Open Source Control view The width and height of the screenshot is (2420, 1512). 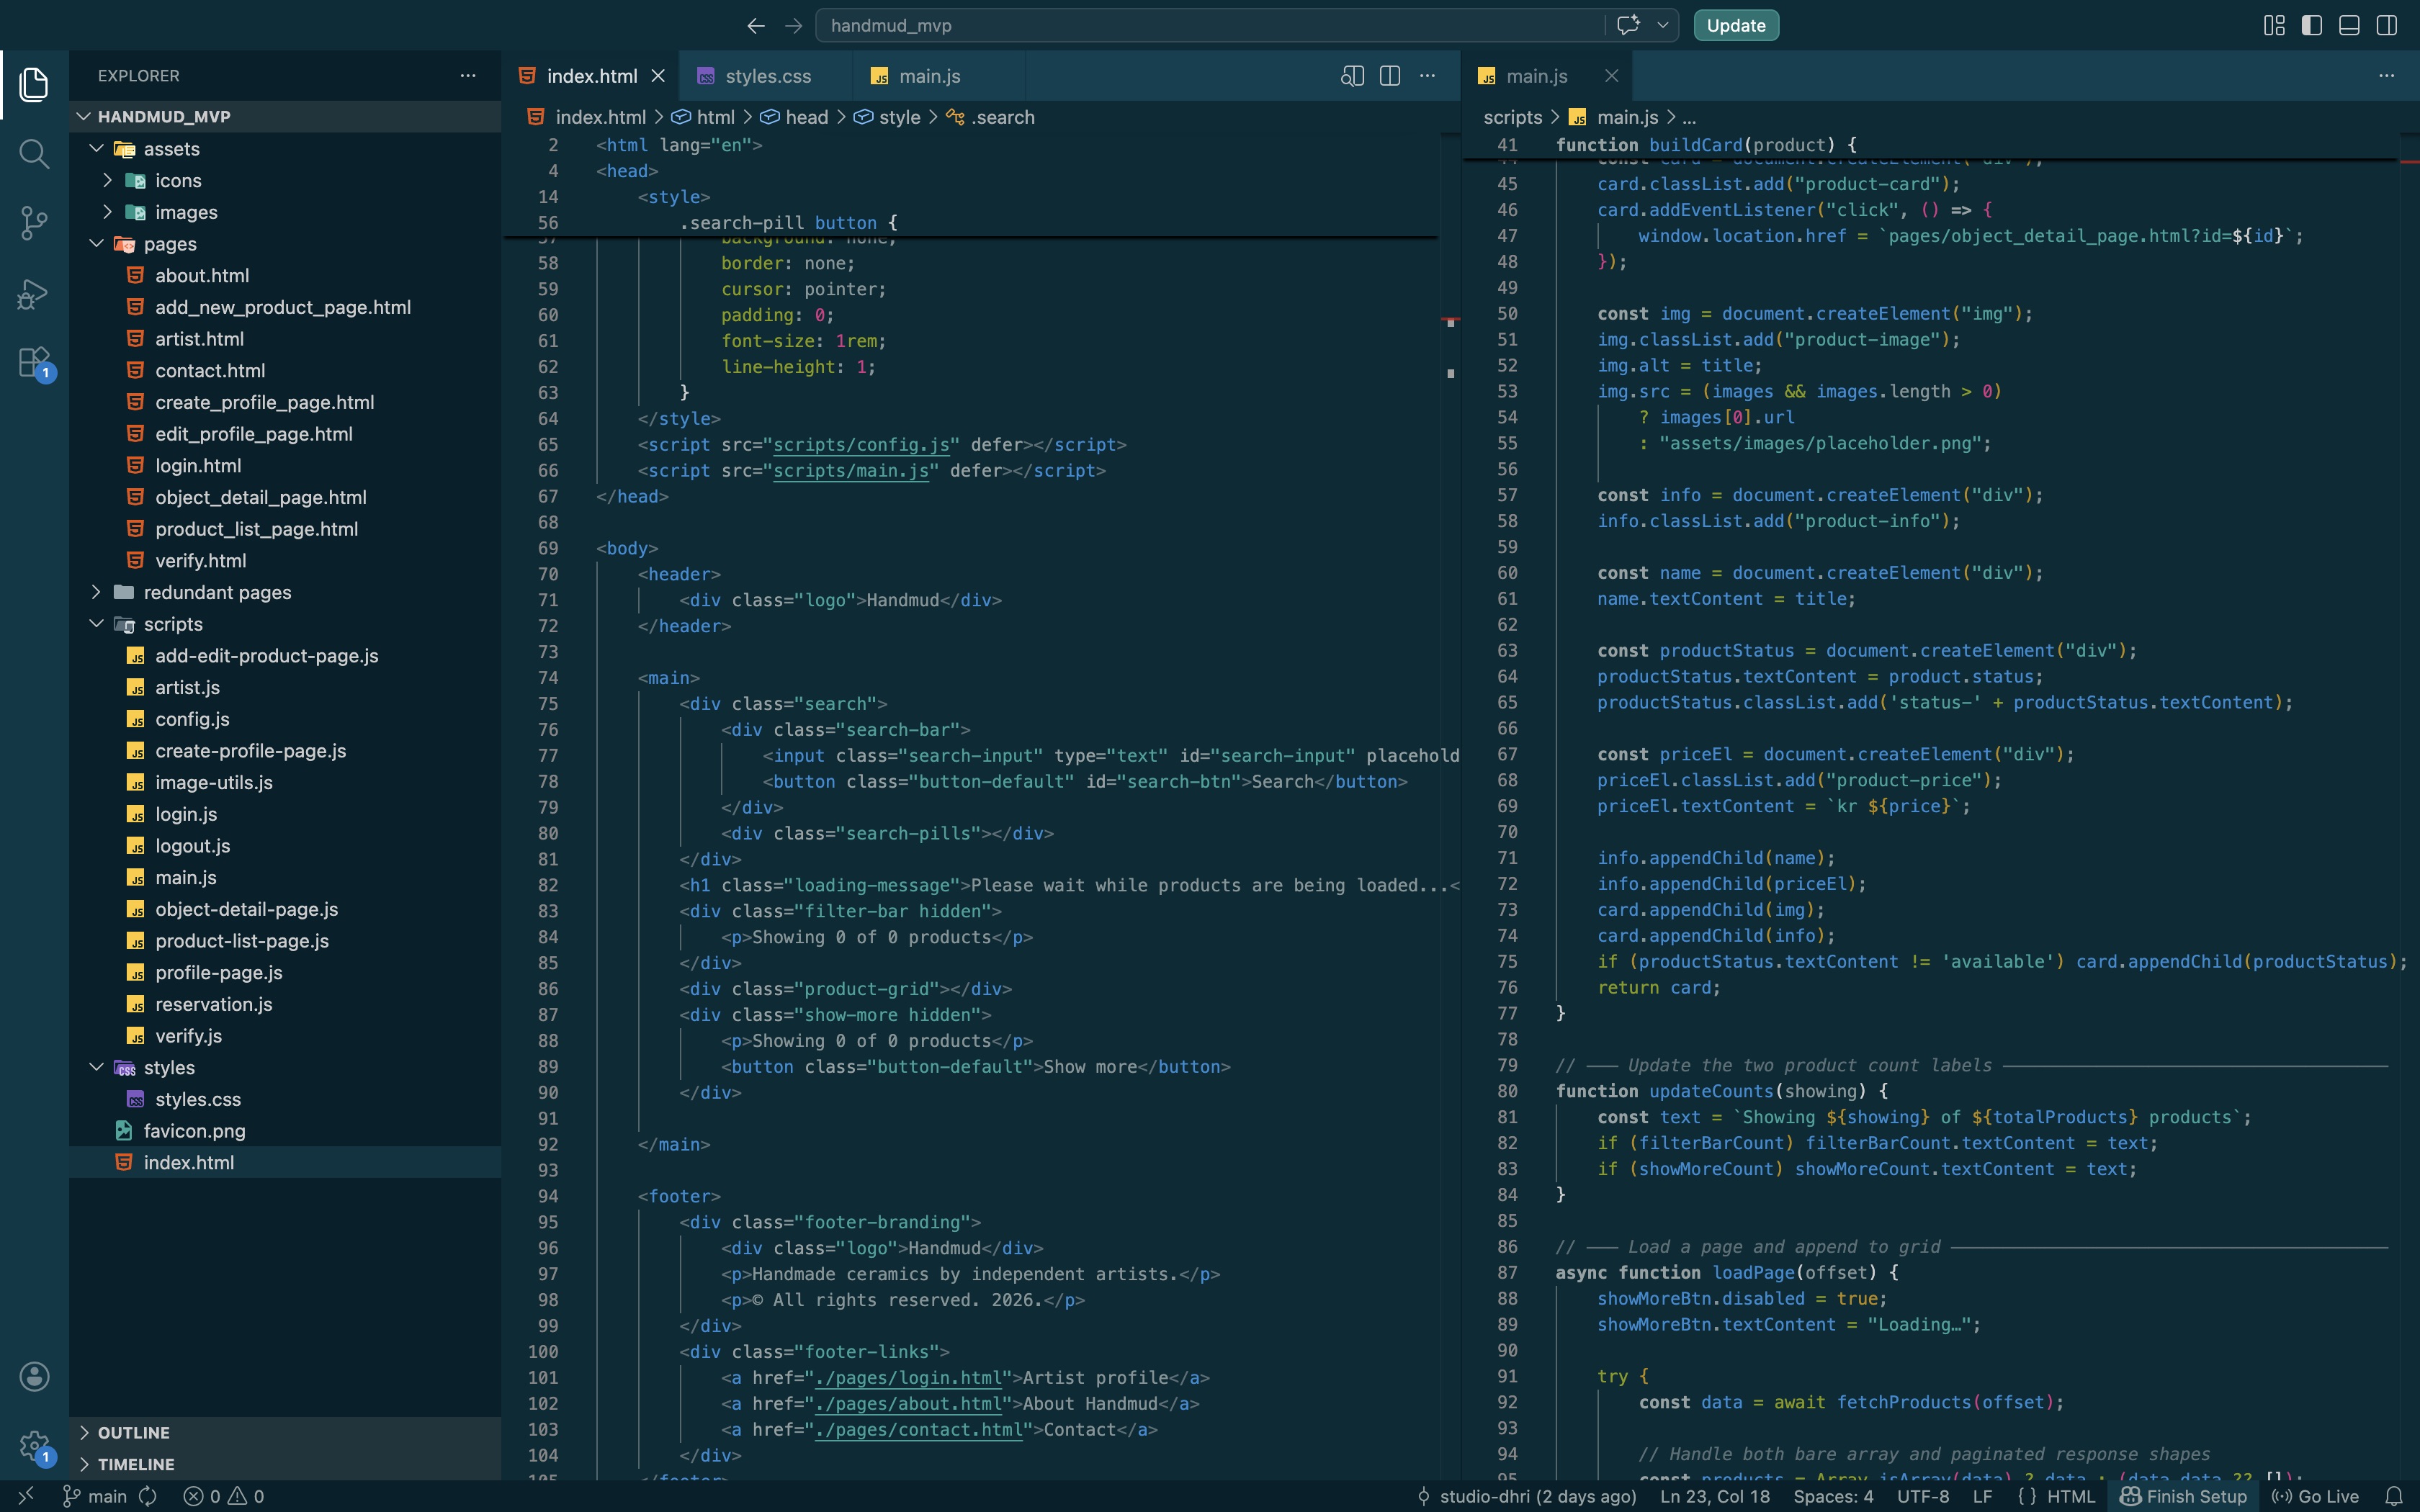click(x=34, y=223)
